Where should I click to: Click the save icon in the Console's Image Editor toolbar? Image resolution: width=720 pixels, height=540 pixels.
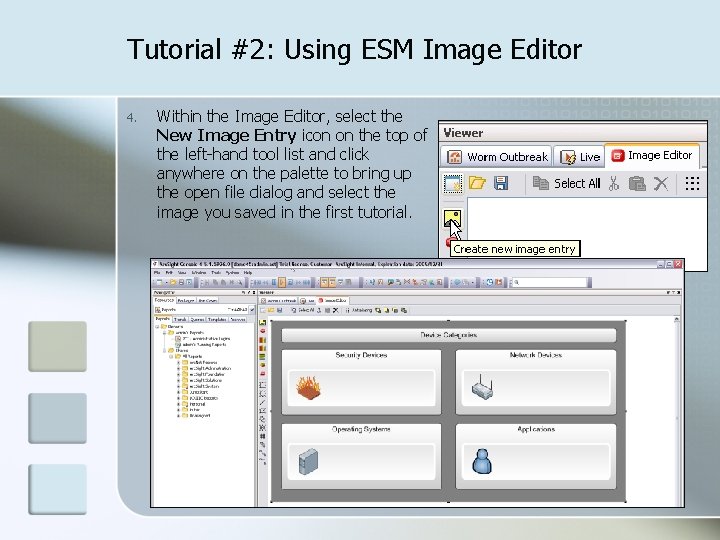(x=280, y=310)
